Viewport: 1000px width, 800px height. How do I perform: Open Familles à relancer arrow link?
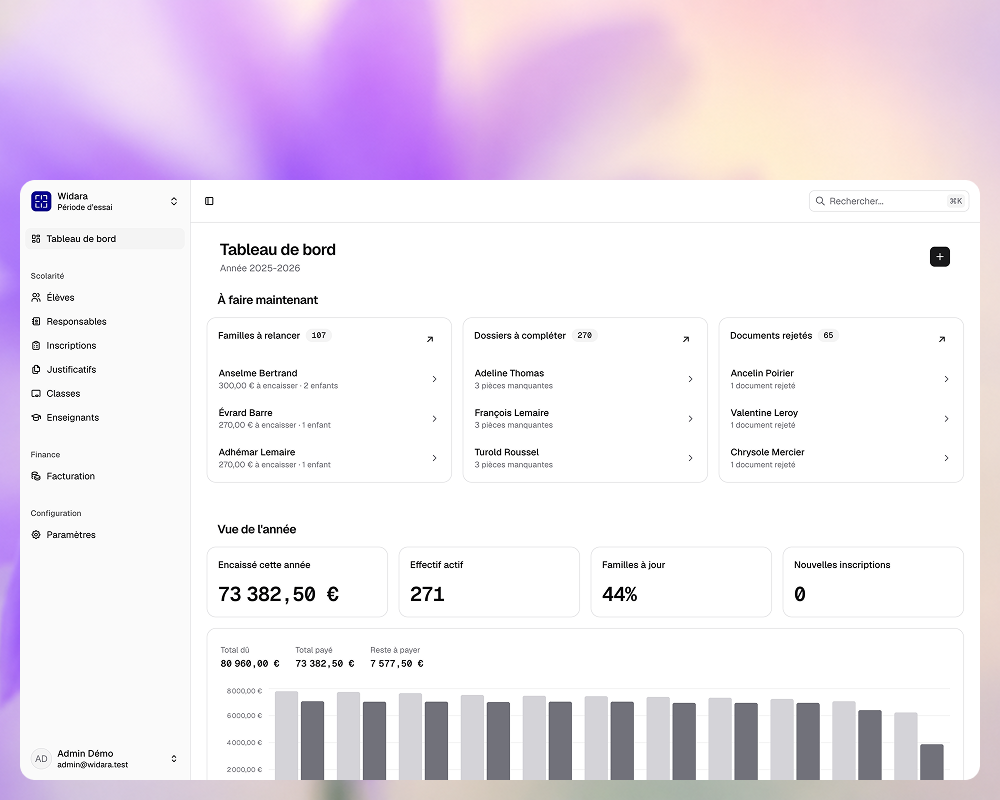430,339
